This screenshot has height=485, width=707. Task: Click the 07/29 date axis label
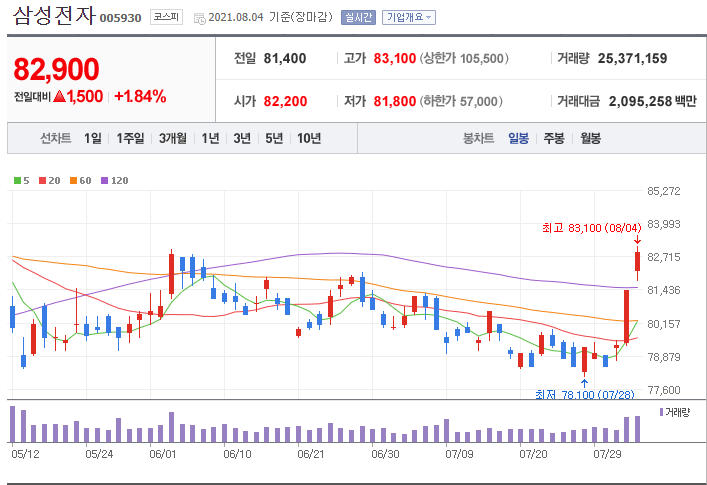607,454
